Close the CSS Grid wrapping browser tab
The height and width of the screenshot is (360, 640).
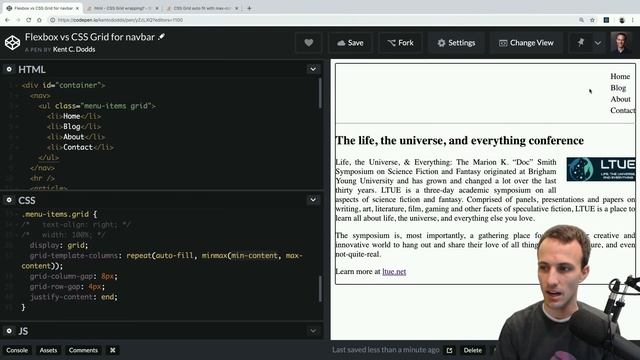pyautogui.click(x=157, y=8)
